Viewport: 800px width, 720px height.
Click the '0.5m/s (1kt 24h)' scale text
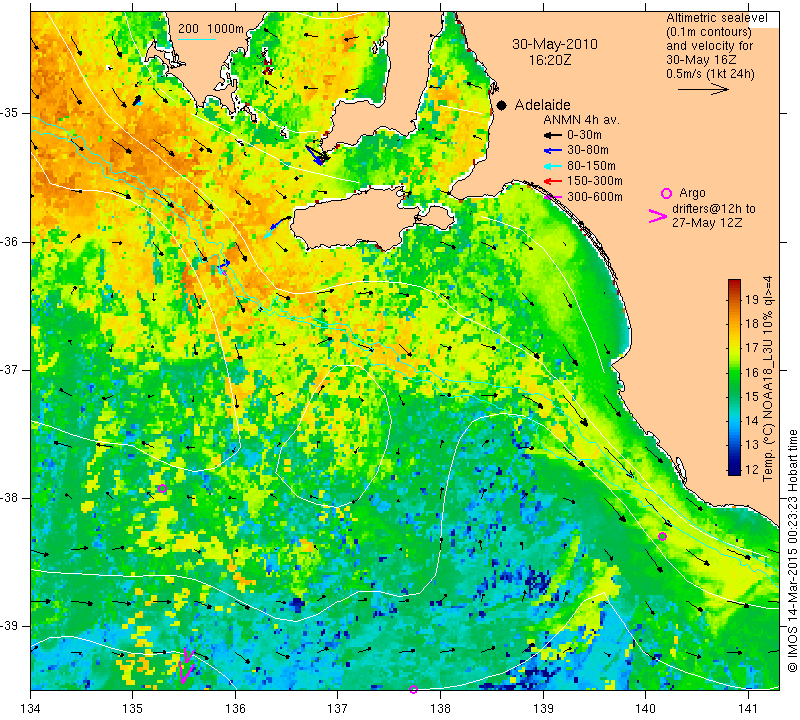pyautogui.click(x=710, y=73)
